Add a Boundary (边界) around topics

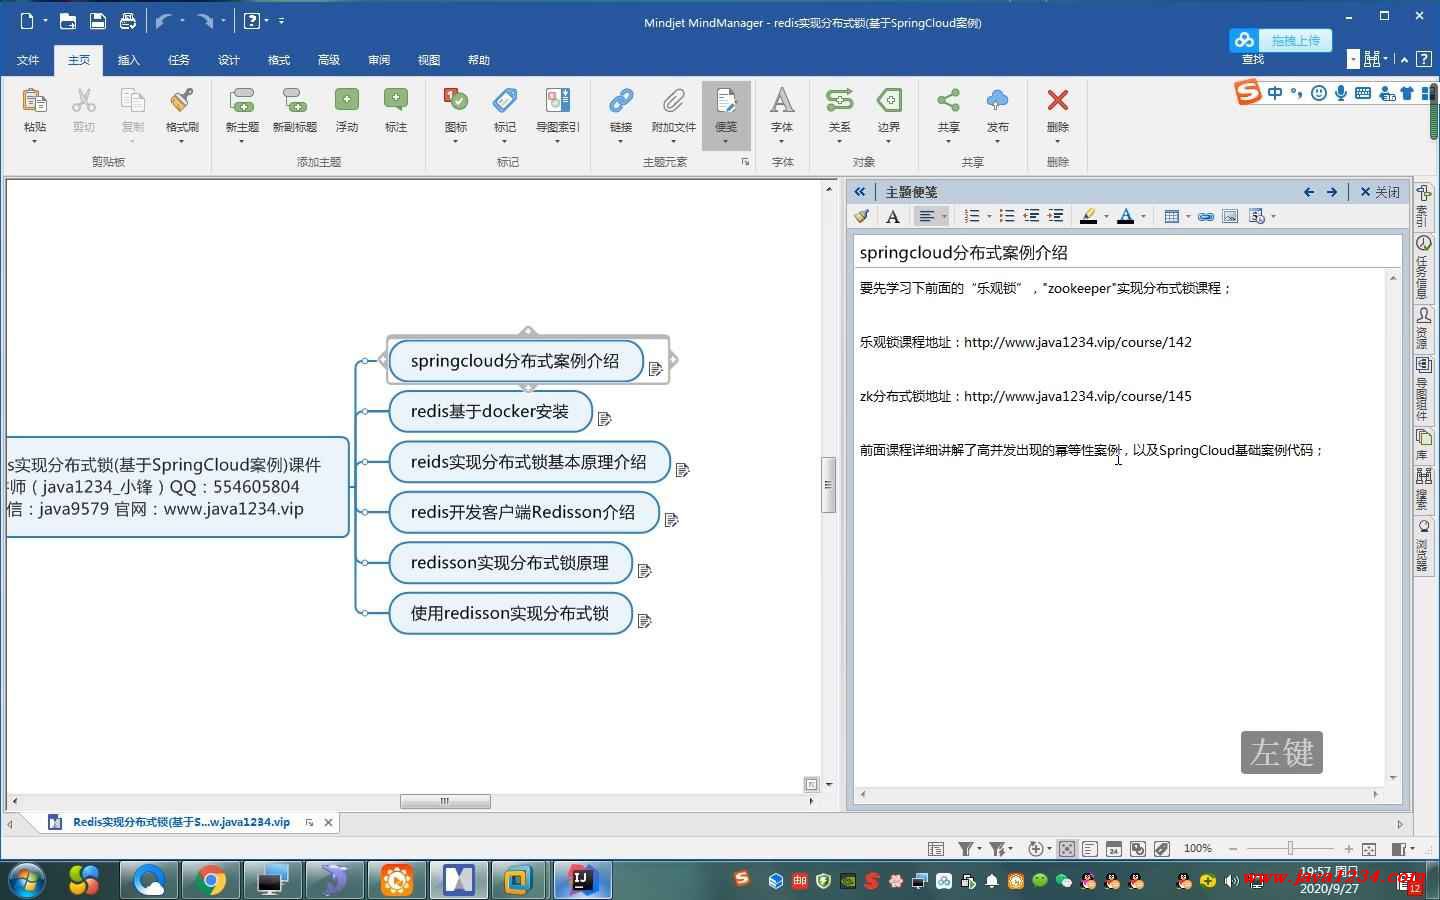tap(888, 111)
